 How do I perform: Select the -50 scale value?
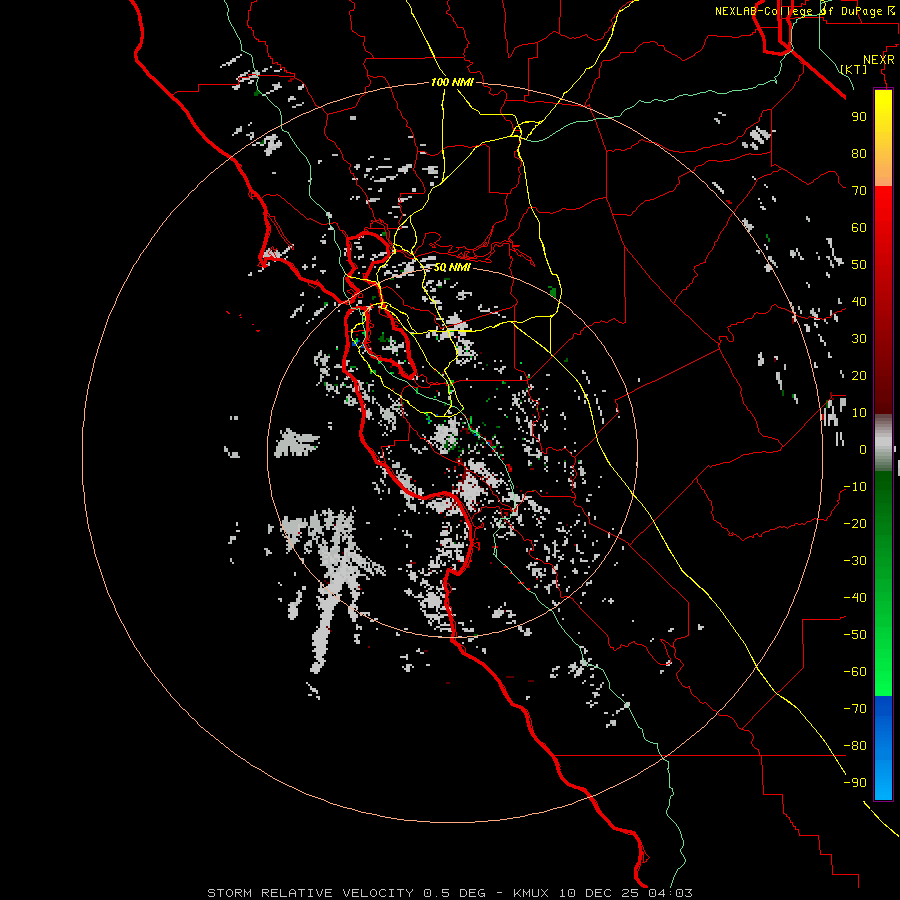pyautogui.click(x=855, y=635)
